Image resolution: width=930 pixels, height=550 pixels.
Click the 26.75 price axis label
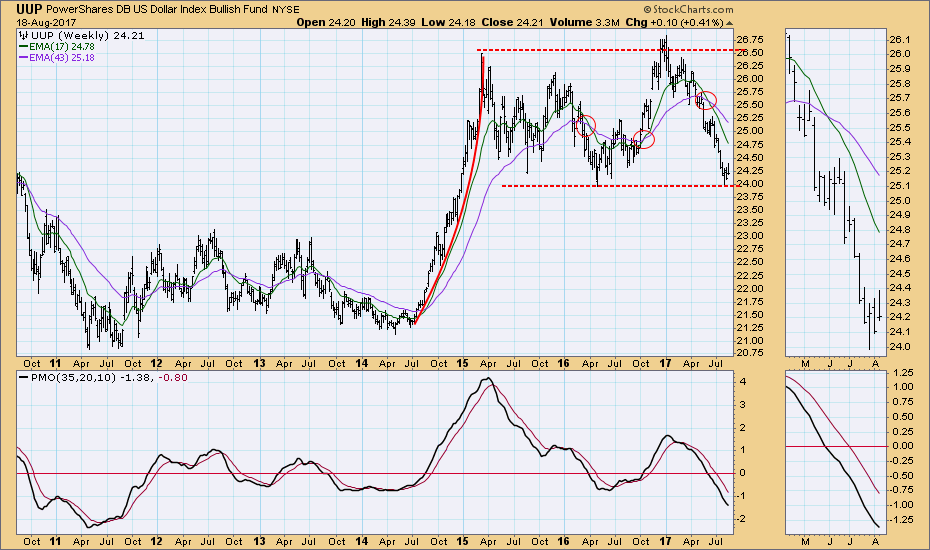pyautogui.click(x=749, y=40)
